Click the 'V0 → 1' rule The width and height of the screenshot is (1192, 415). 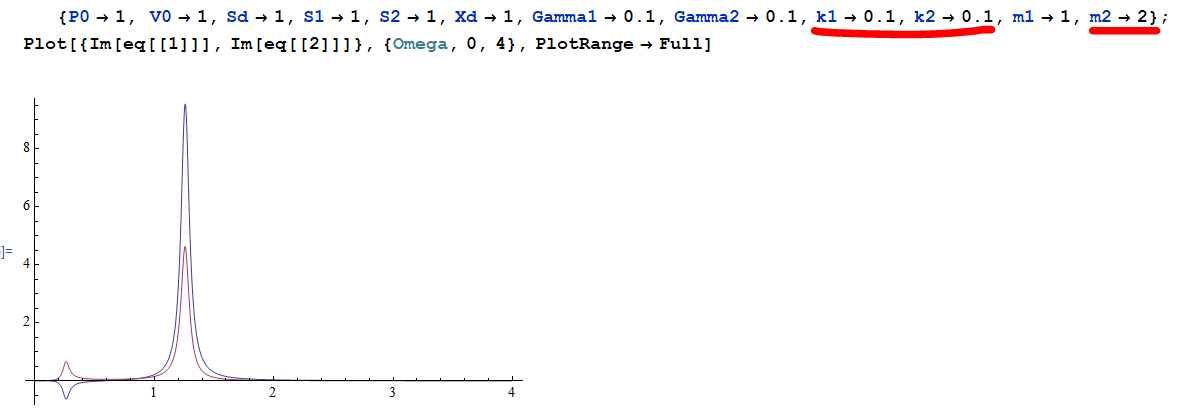click(176, 17)
